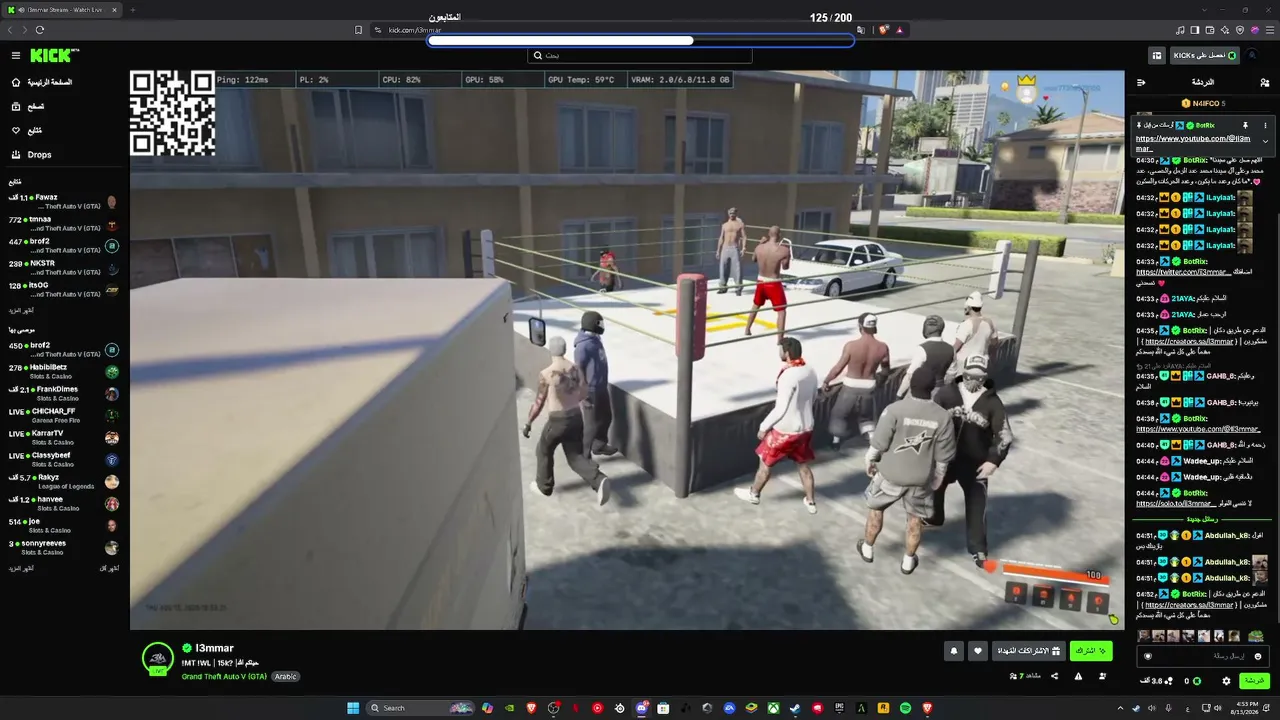Open the Kick user profile avatar
The height and width of the screenshot is (720, 1280).
pos(1252,56)
